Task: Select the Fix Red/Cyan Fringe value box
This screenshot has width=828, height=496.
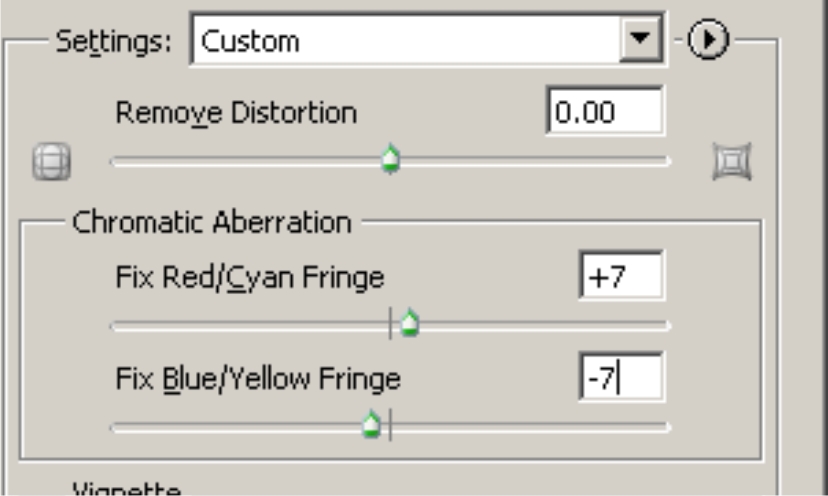Action: click(x=620, y=275)
